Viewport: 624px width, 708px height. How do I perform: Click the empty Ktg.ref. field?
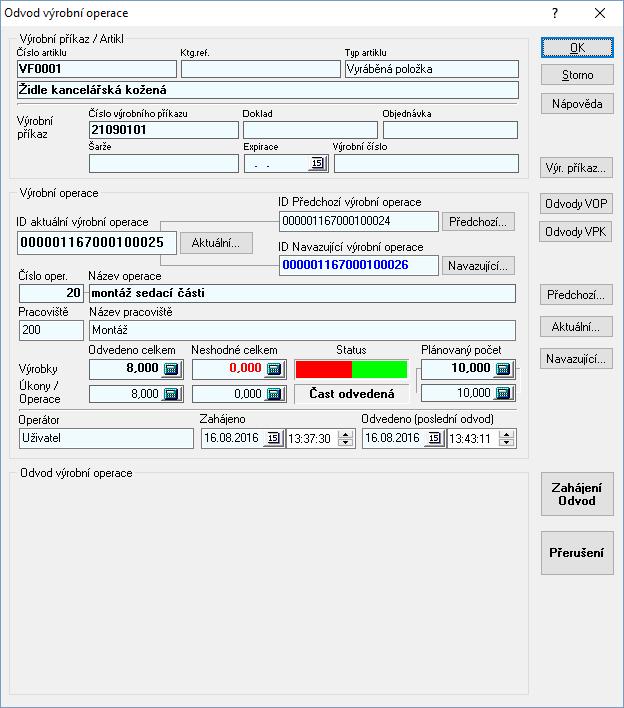tap(261, 69)
